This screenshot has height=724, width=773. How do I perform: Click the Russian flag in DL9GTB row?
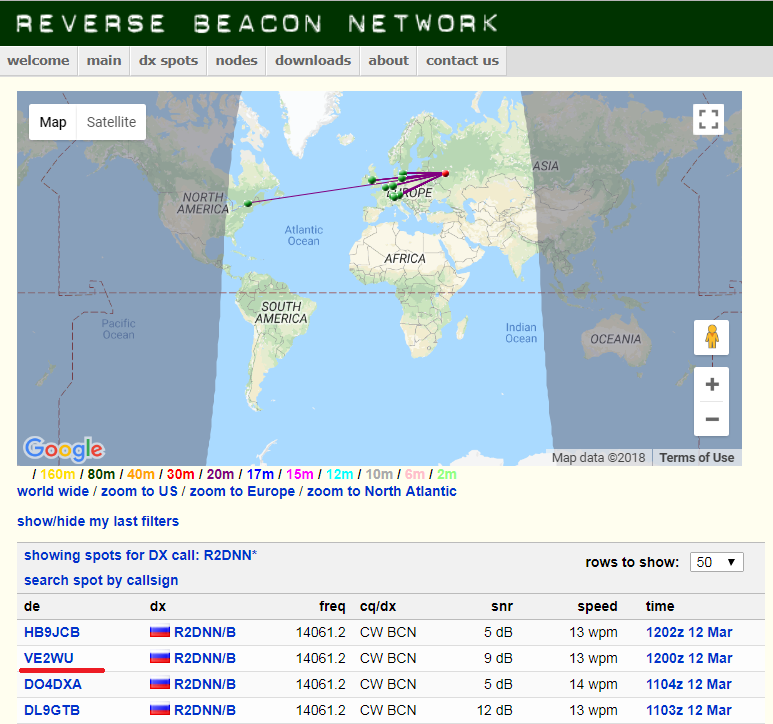pyautogui.click(x=160, y=710)
